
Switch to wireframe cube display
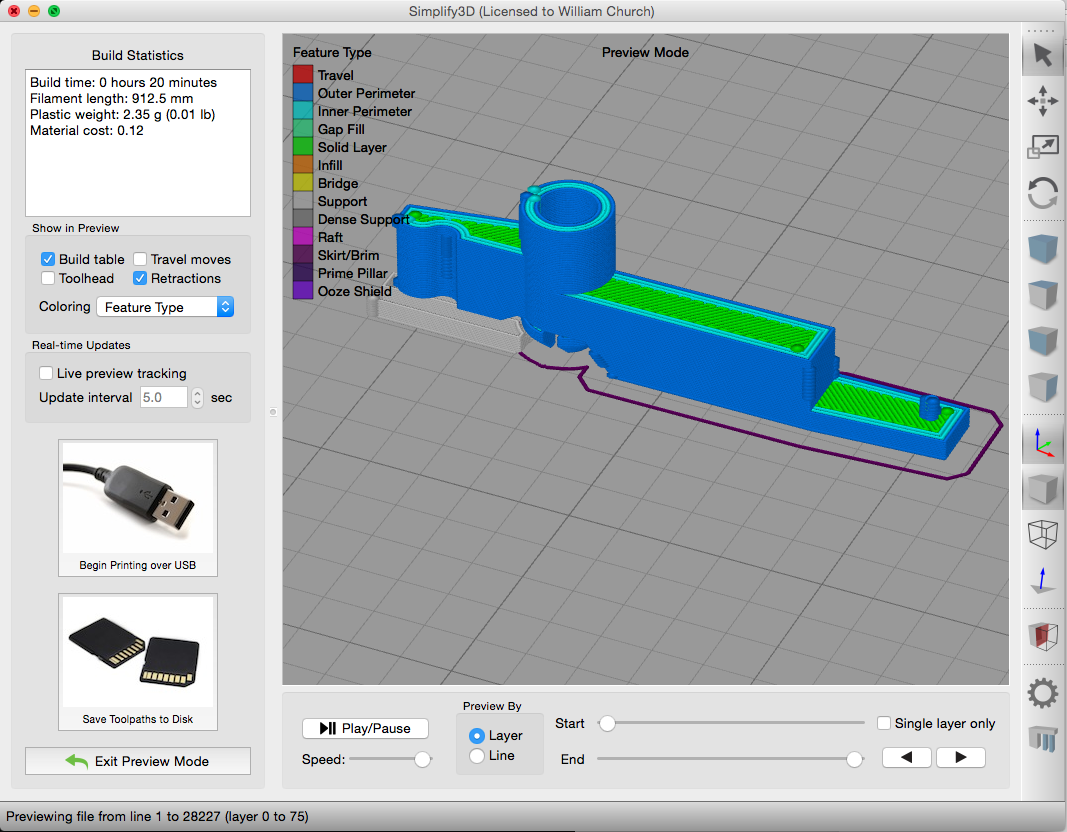coord(1043,534)
